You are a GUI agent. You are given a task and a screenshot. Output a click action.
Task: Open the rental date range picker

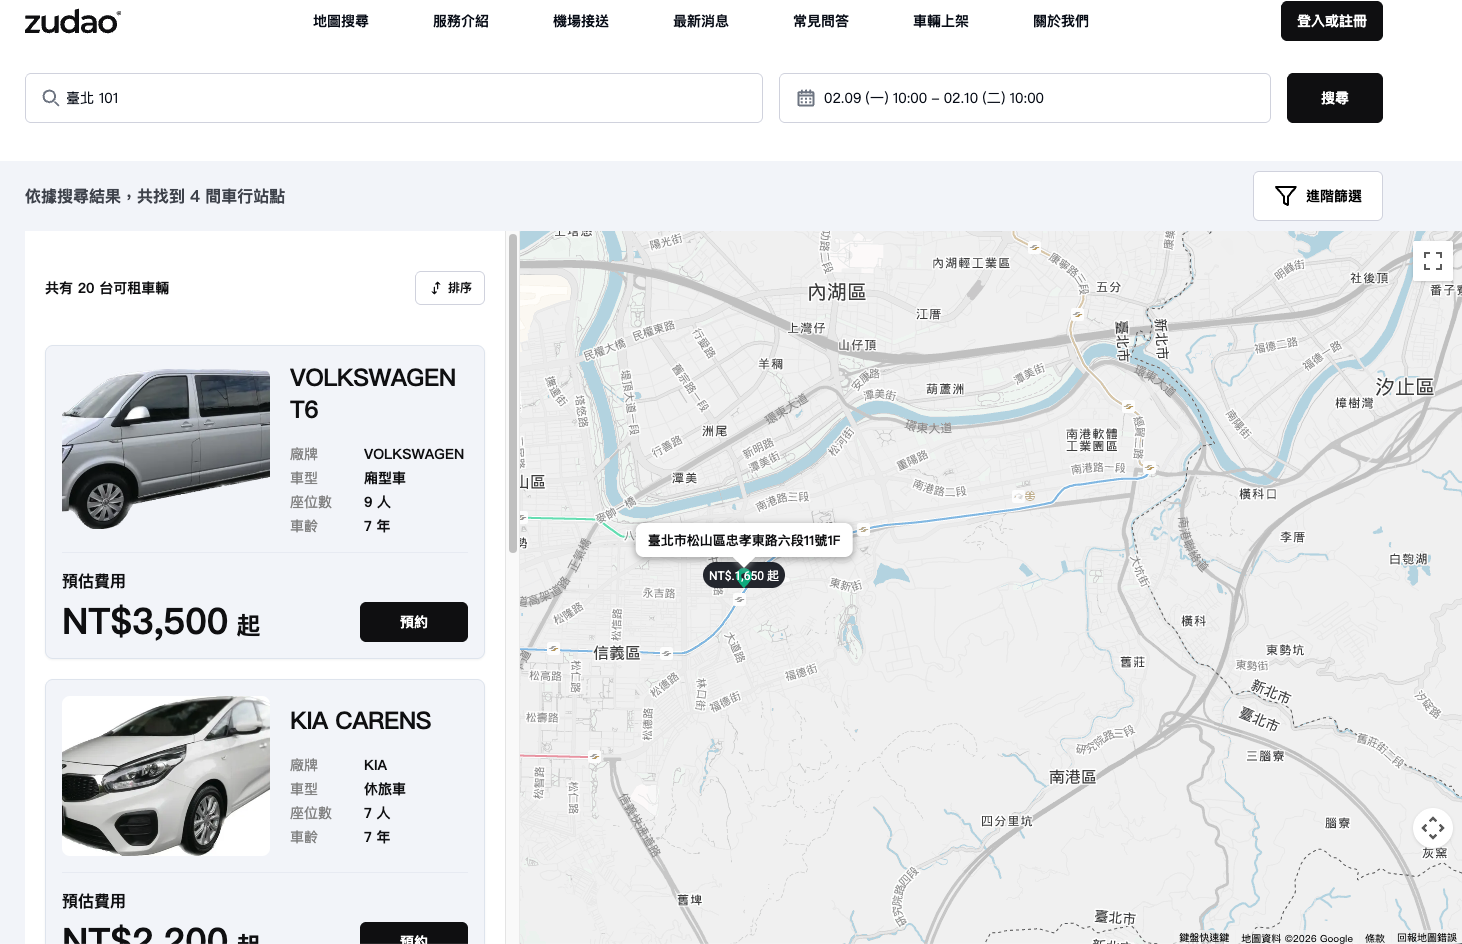(1025, 98)
